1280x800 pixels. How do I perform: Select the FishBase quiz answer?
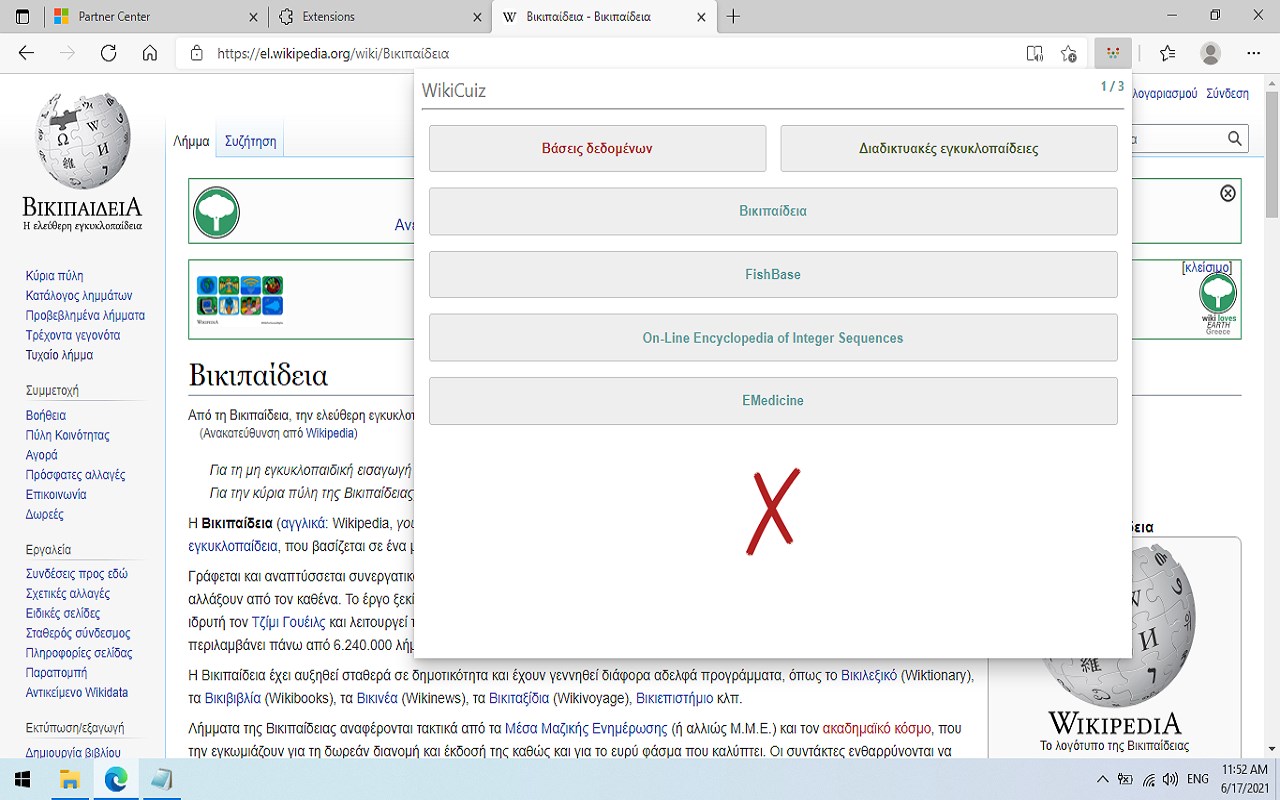click(x=773, y=274)
